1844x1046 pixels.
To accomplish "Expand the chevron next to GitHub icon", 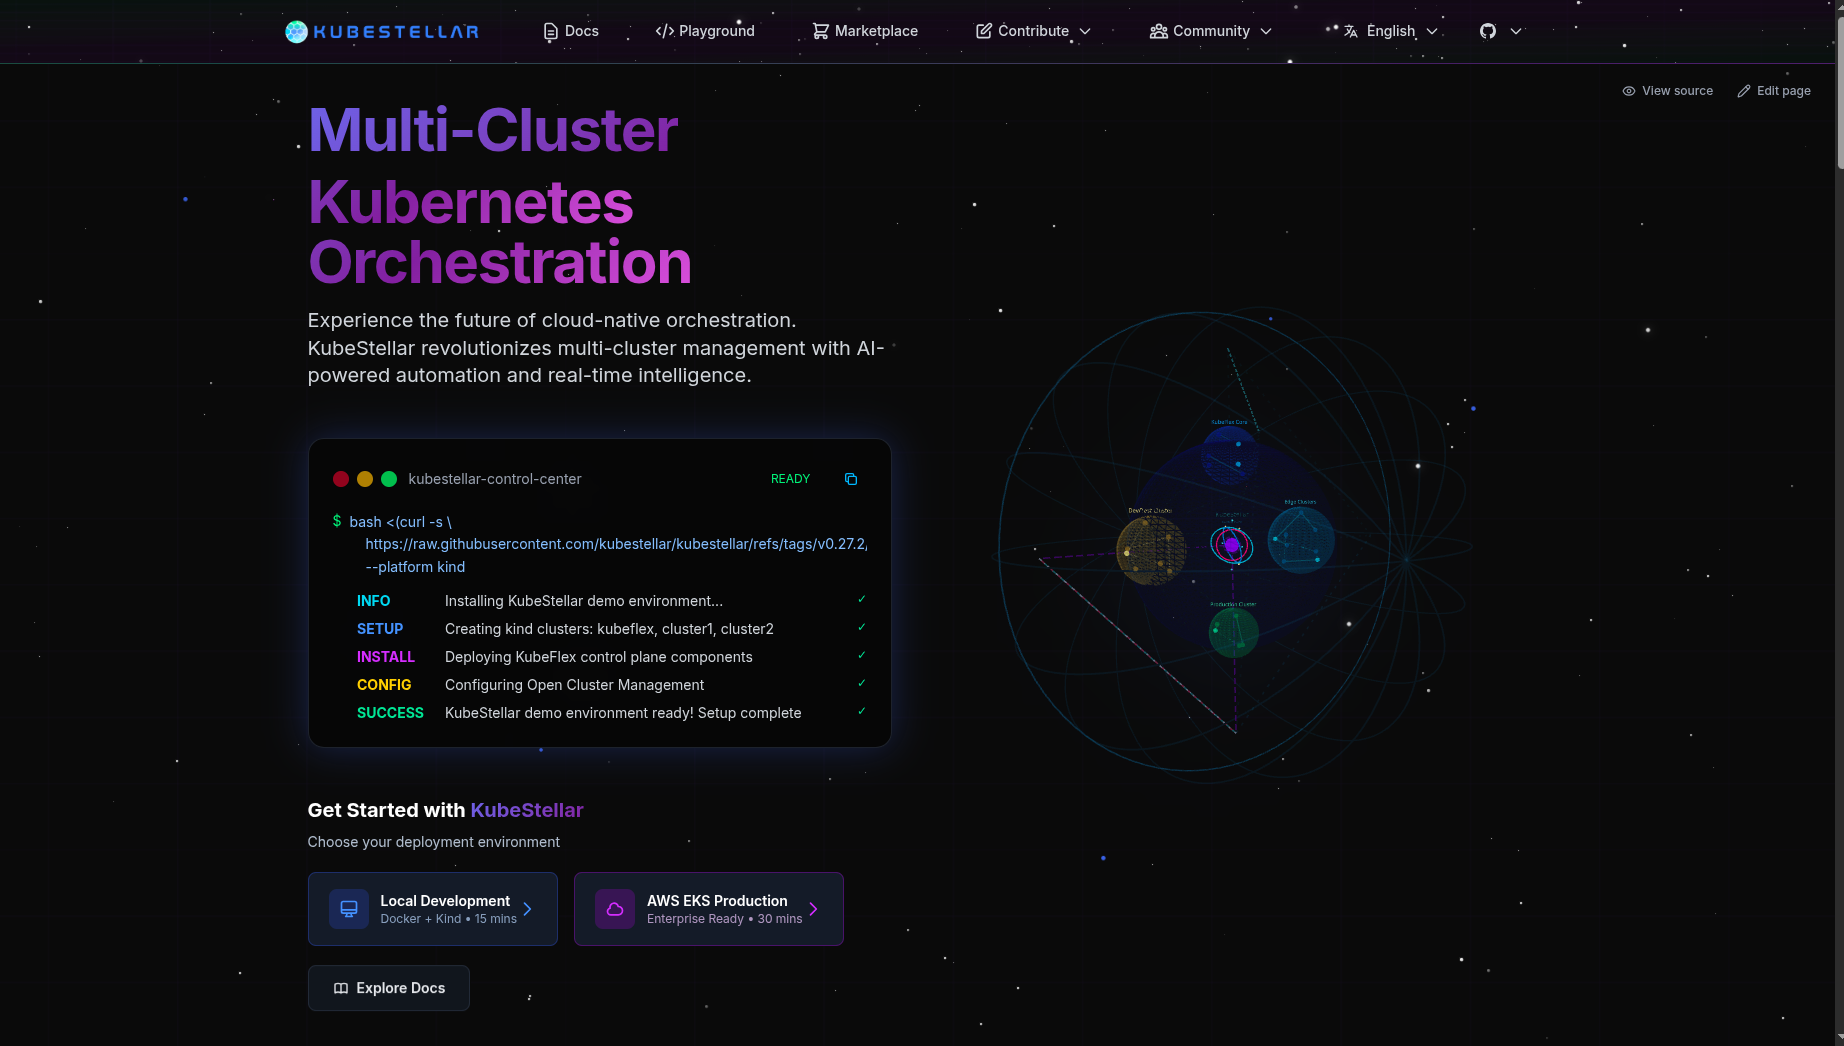I will [x=1516, y=32].
